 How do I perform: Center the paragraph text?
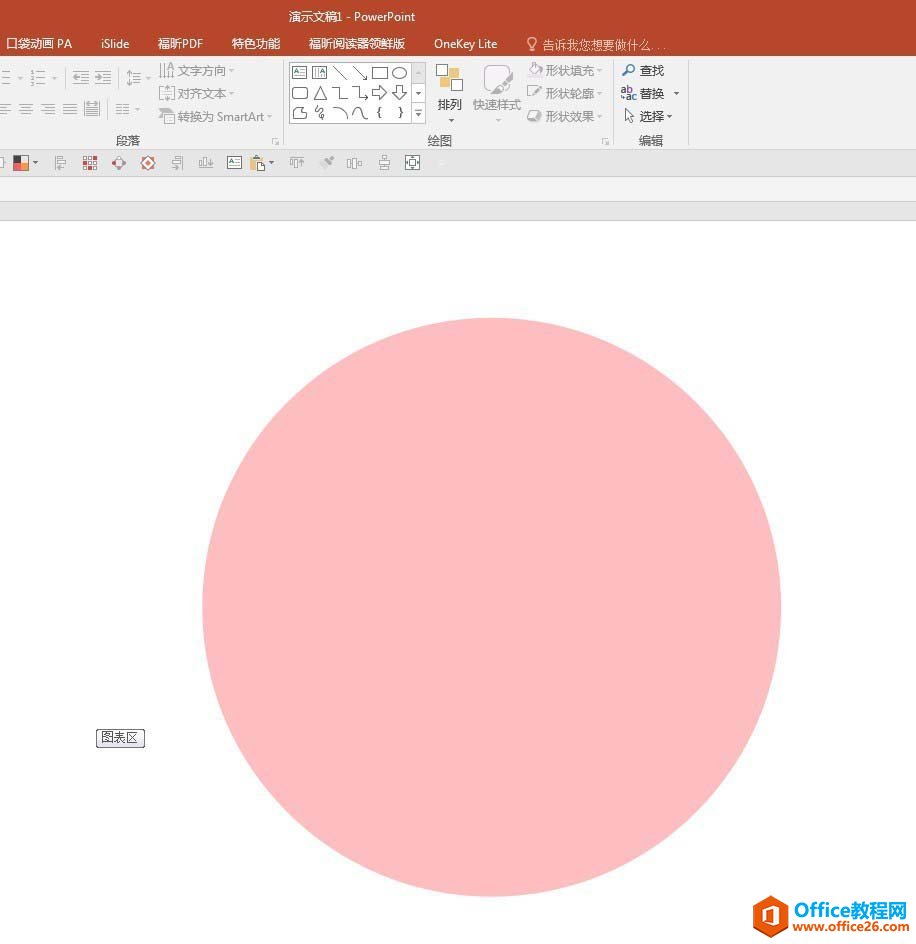(26, 109)
